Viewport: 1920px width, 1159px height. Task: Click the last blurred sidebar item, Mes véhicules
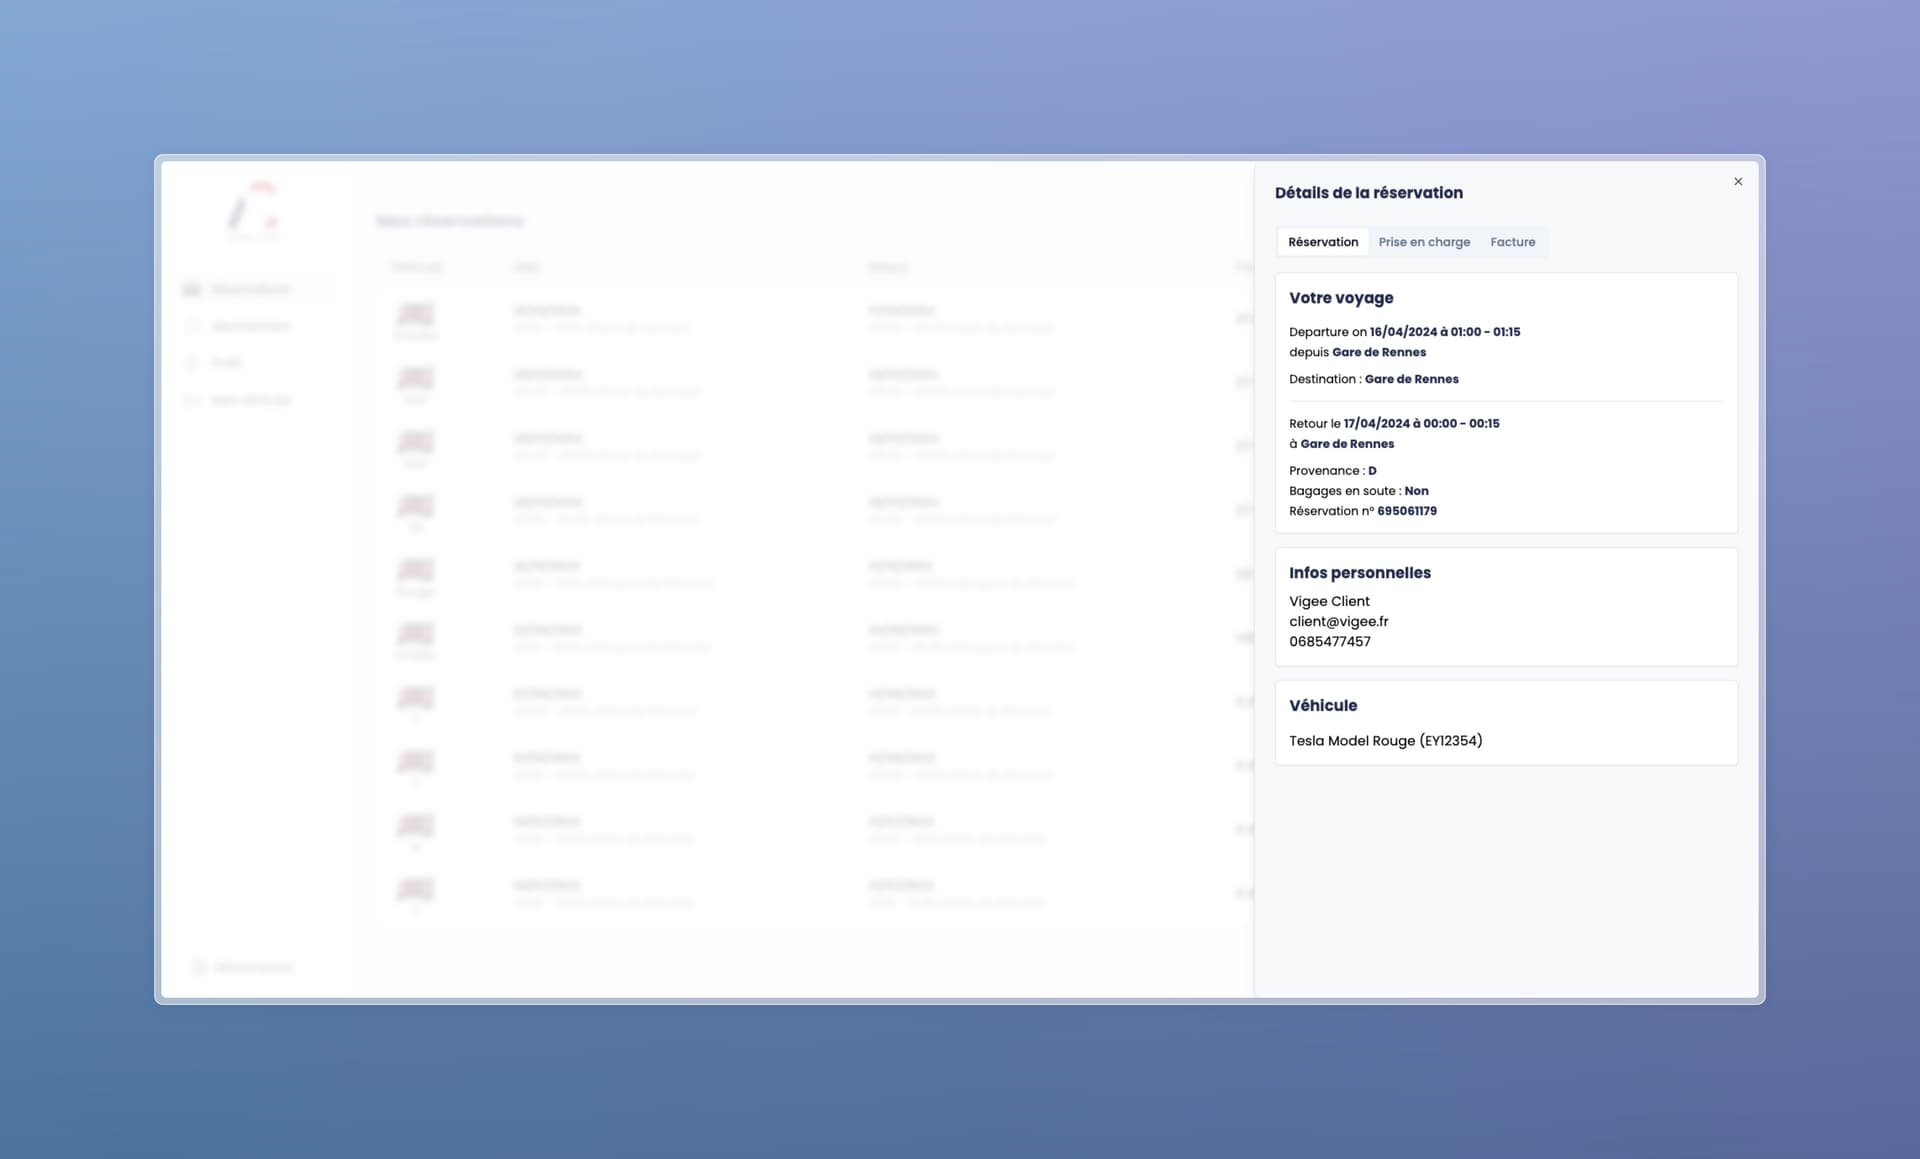pyautogui.click(x=250, y=400)
